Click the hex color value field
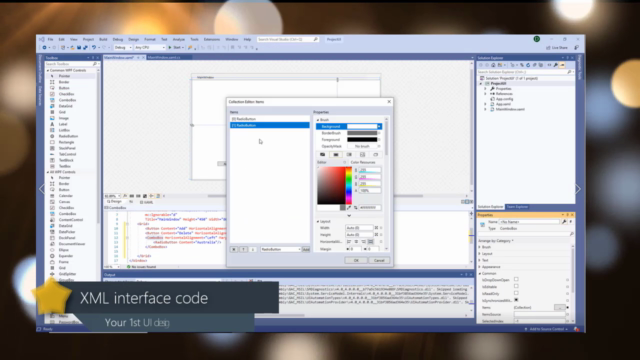Image resolution: width=640 pixels, height=360 pixels. (370, 208)
